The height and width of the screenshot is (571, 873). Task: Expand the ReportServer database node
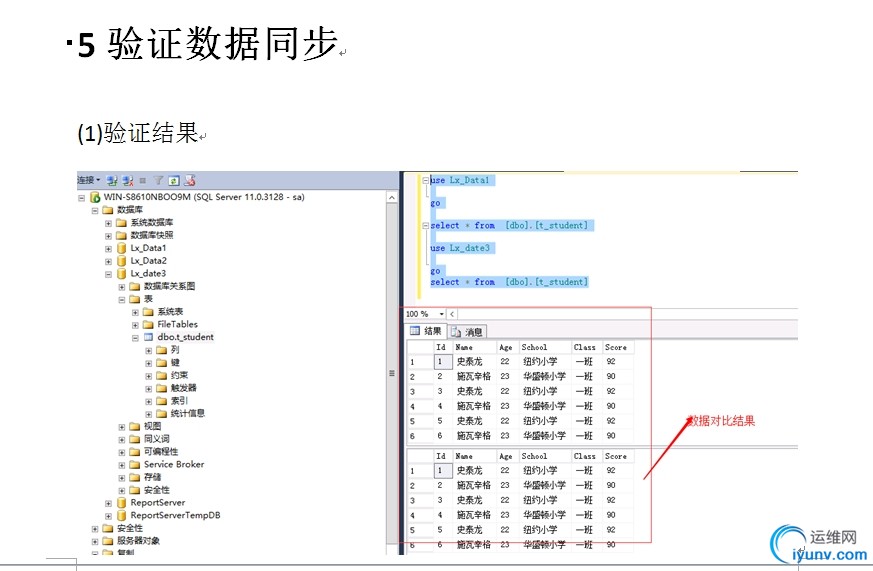pos(109,503)
